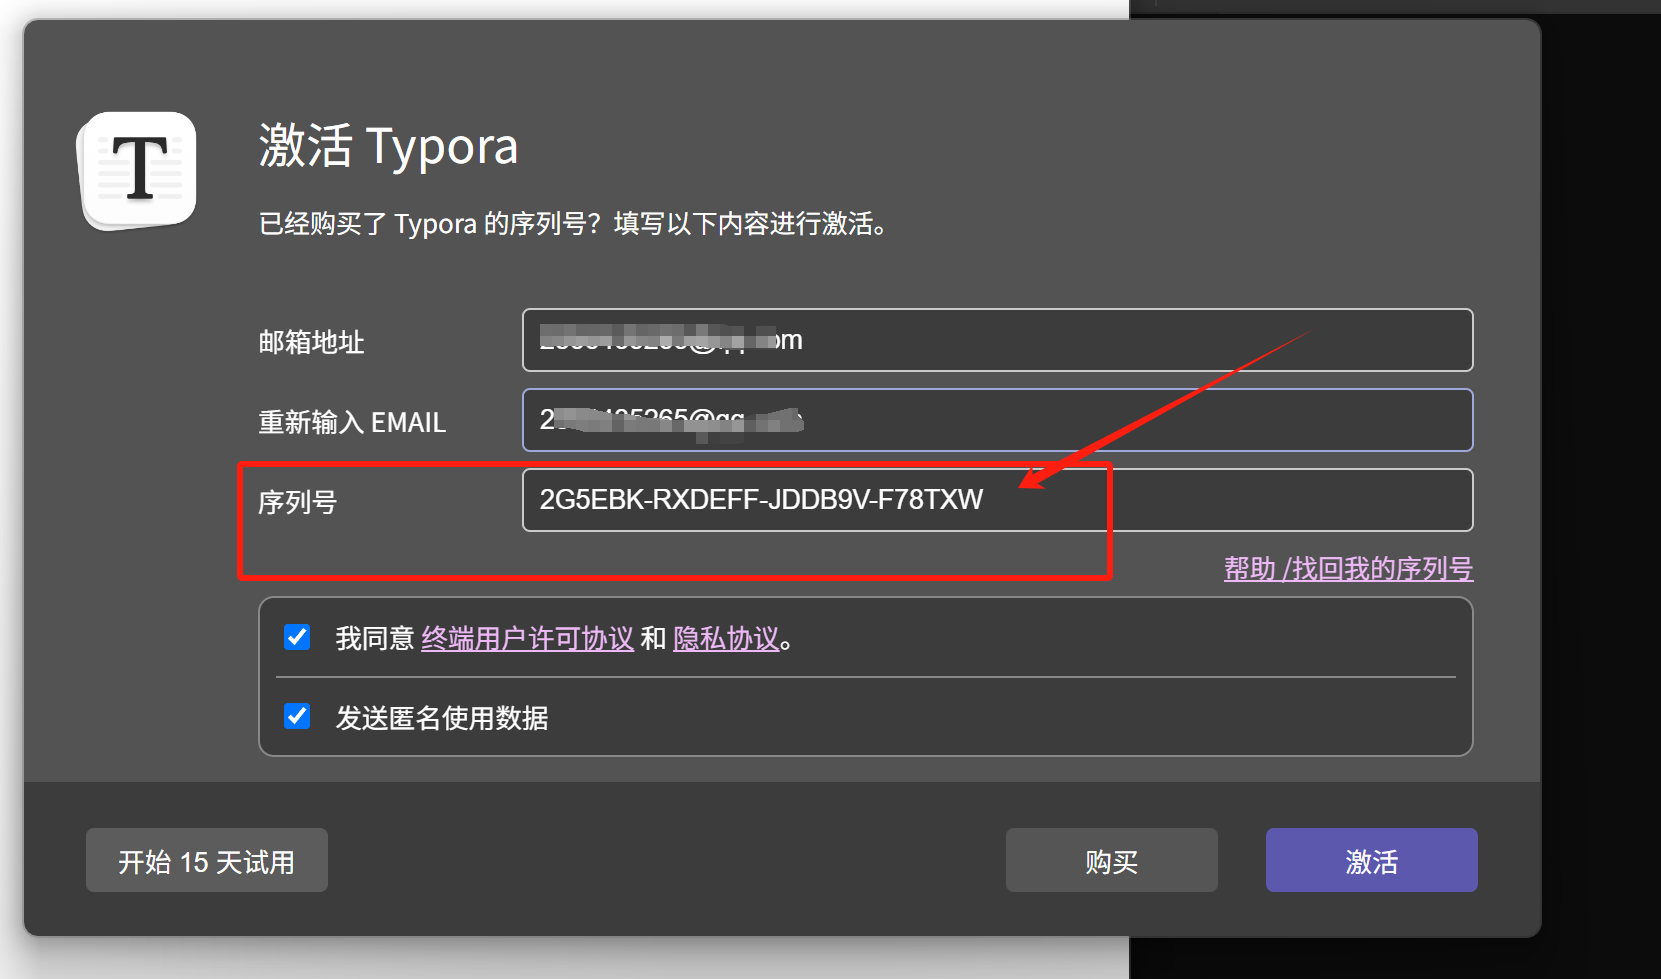Toggle the 我同意 agreement checkbox

(x=297, y=637)
